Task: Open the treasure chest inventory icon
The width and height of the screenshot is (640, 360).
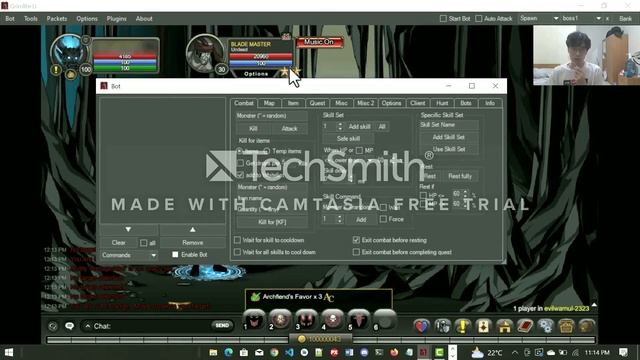Action: click(567, 326)
